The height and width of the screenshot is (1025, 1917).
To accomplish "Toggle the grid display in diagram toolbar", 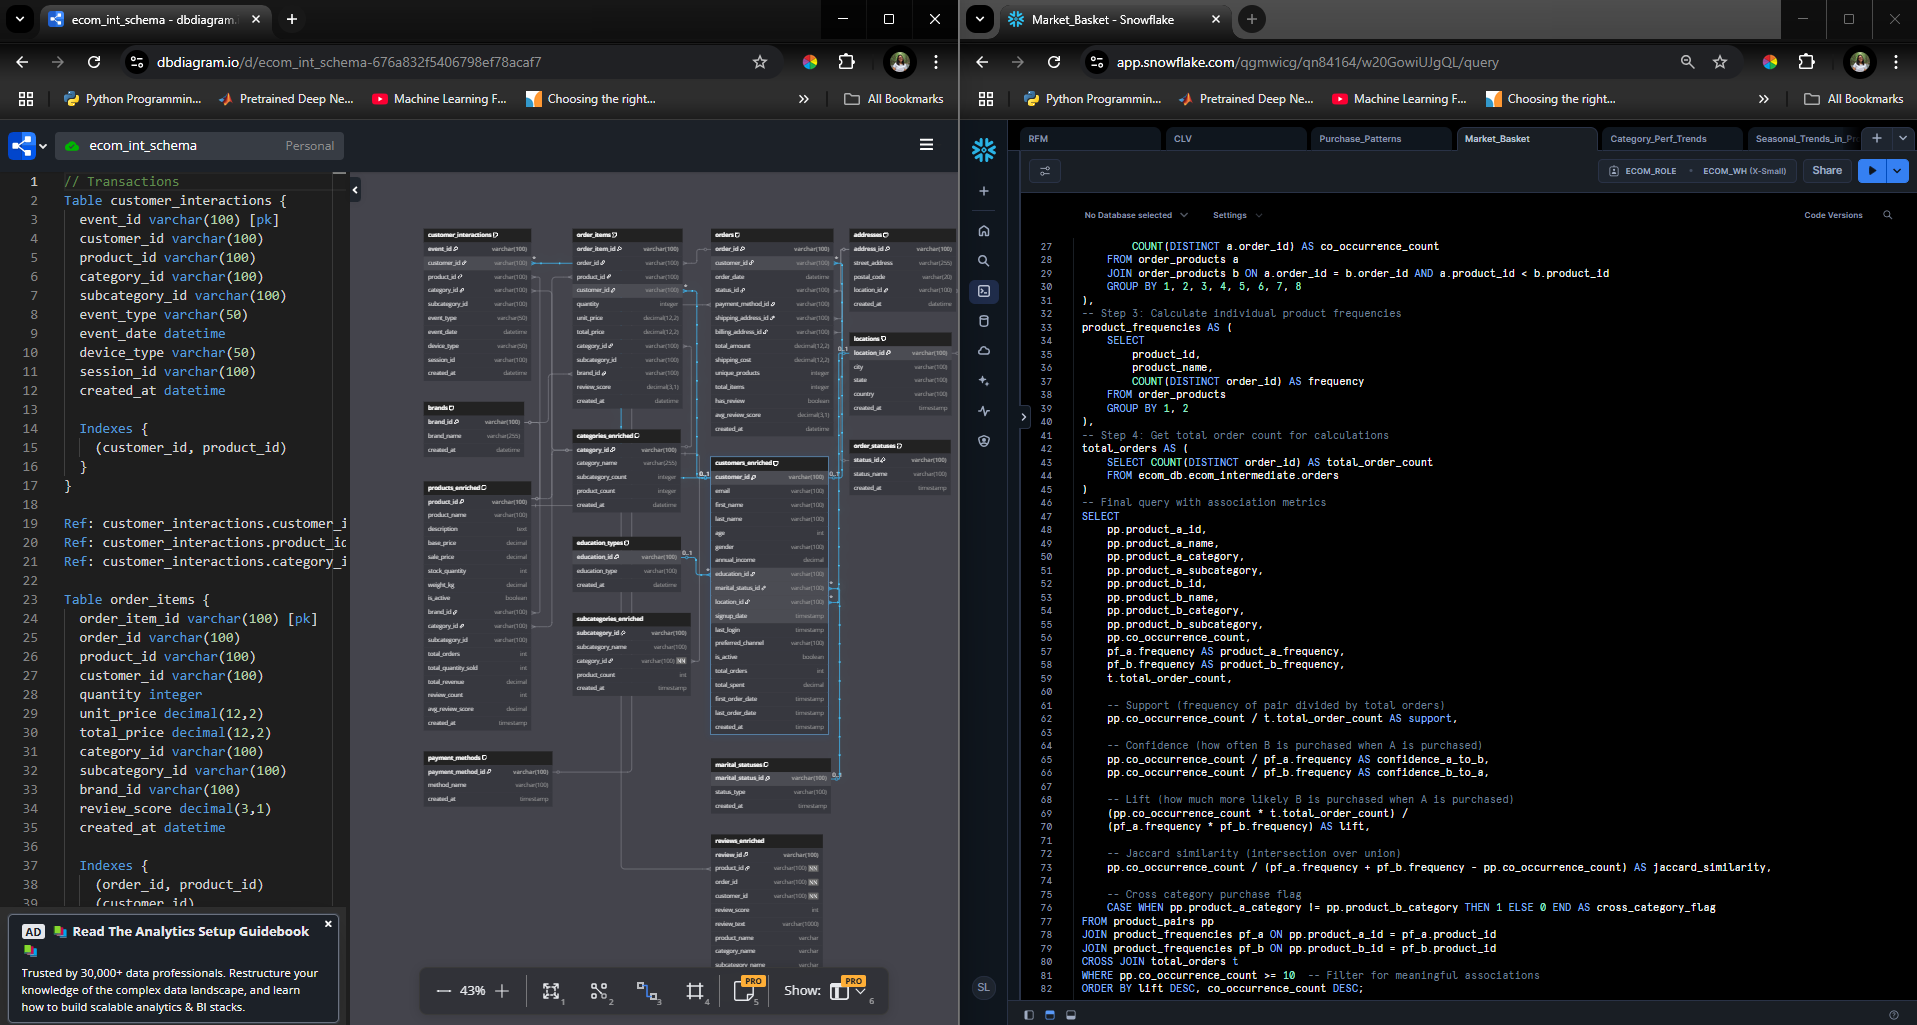I will (x=695, y=991).
